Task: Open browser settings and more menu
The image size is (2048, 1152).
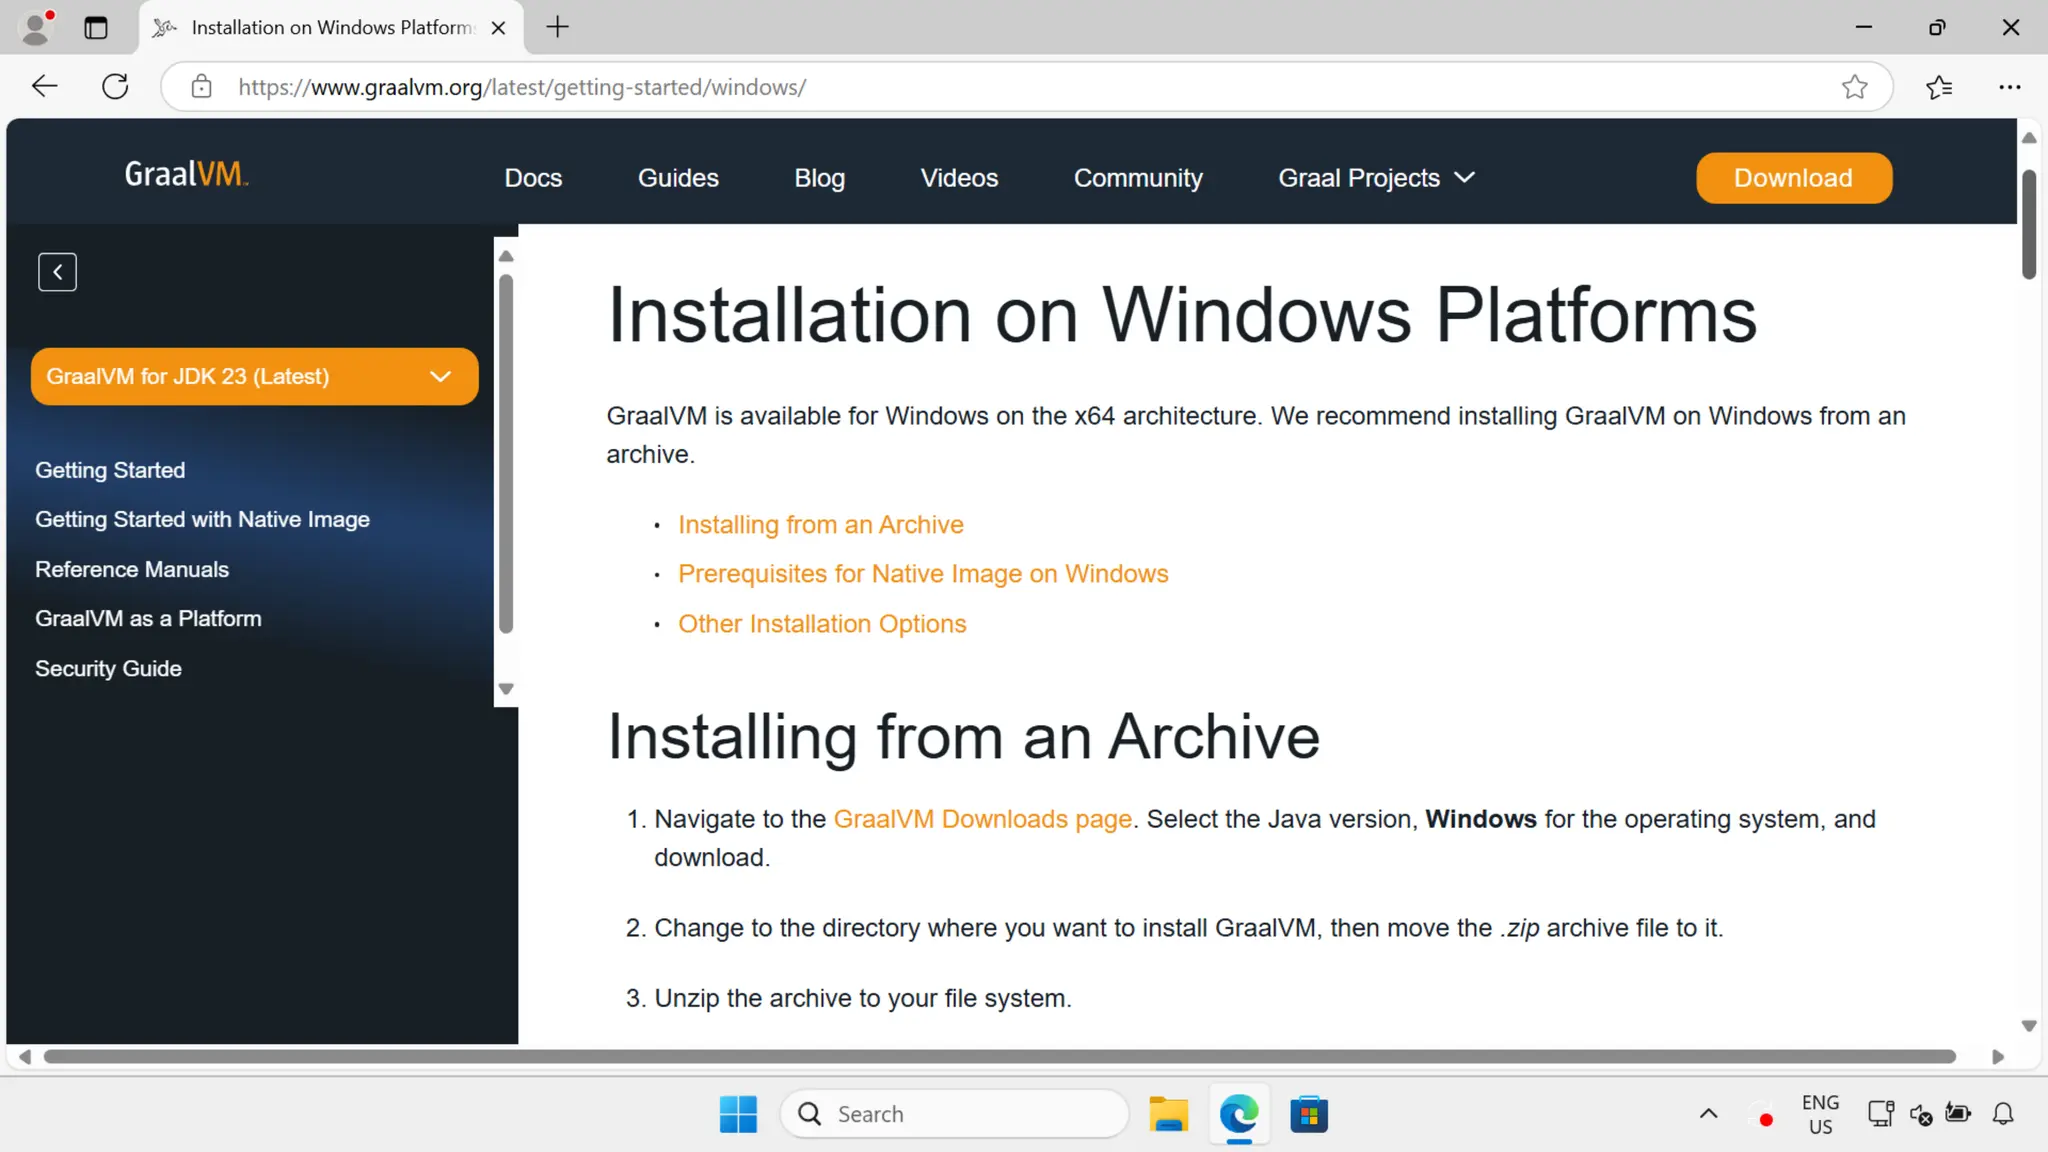Action: tap(2009, 87)
